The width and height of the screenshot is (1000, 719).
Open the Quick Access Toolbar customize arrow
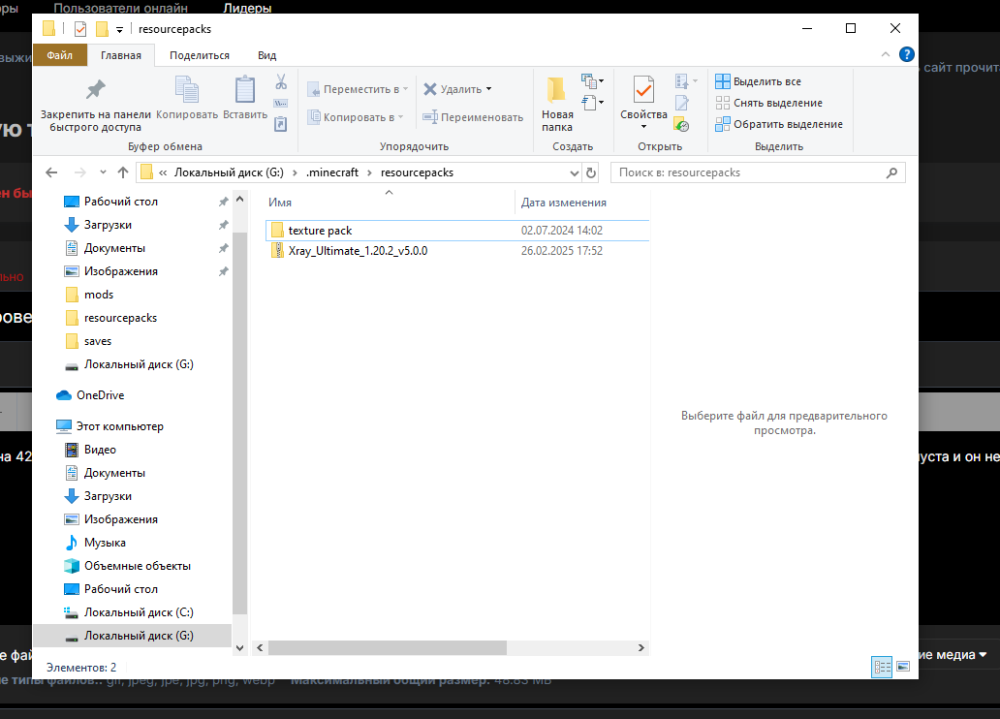tap(119, 29)
